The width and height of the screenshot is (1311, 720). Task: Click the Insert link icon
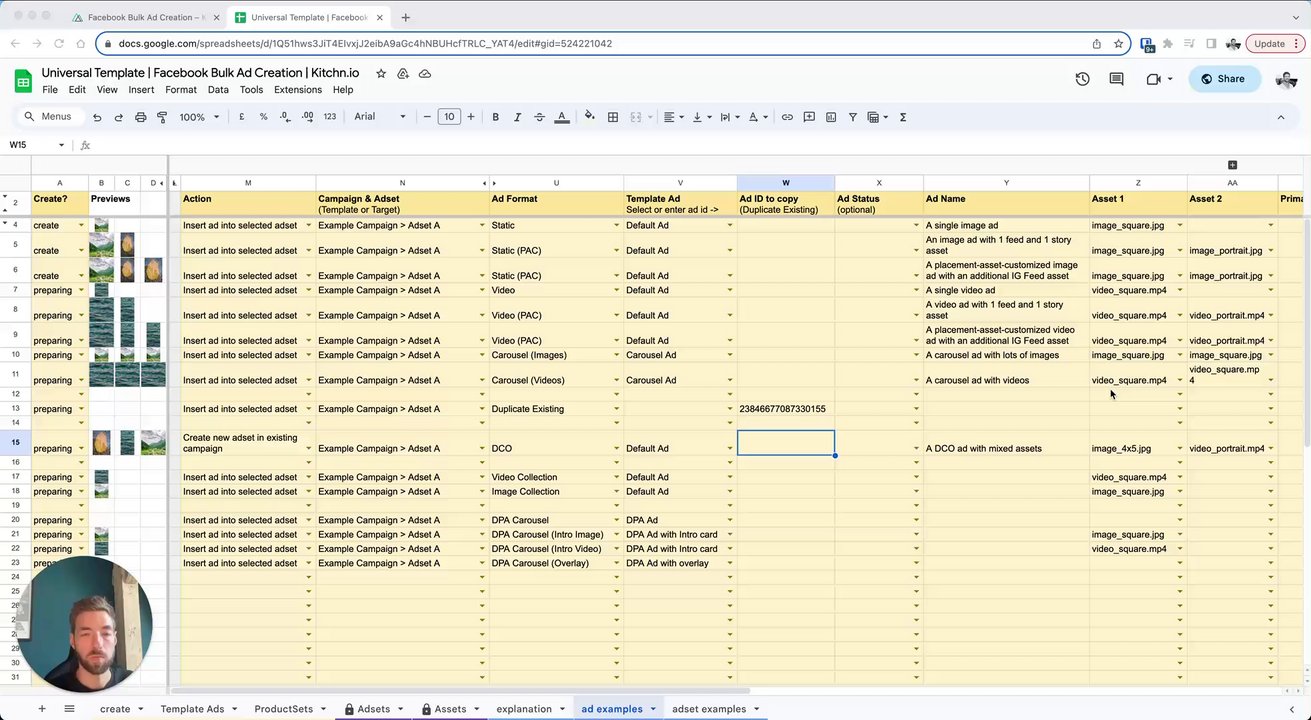[x=787, y=117]
